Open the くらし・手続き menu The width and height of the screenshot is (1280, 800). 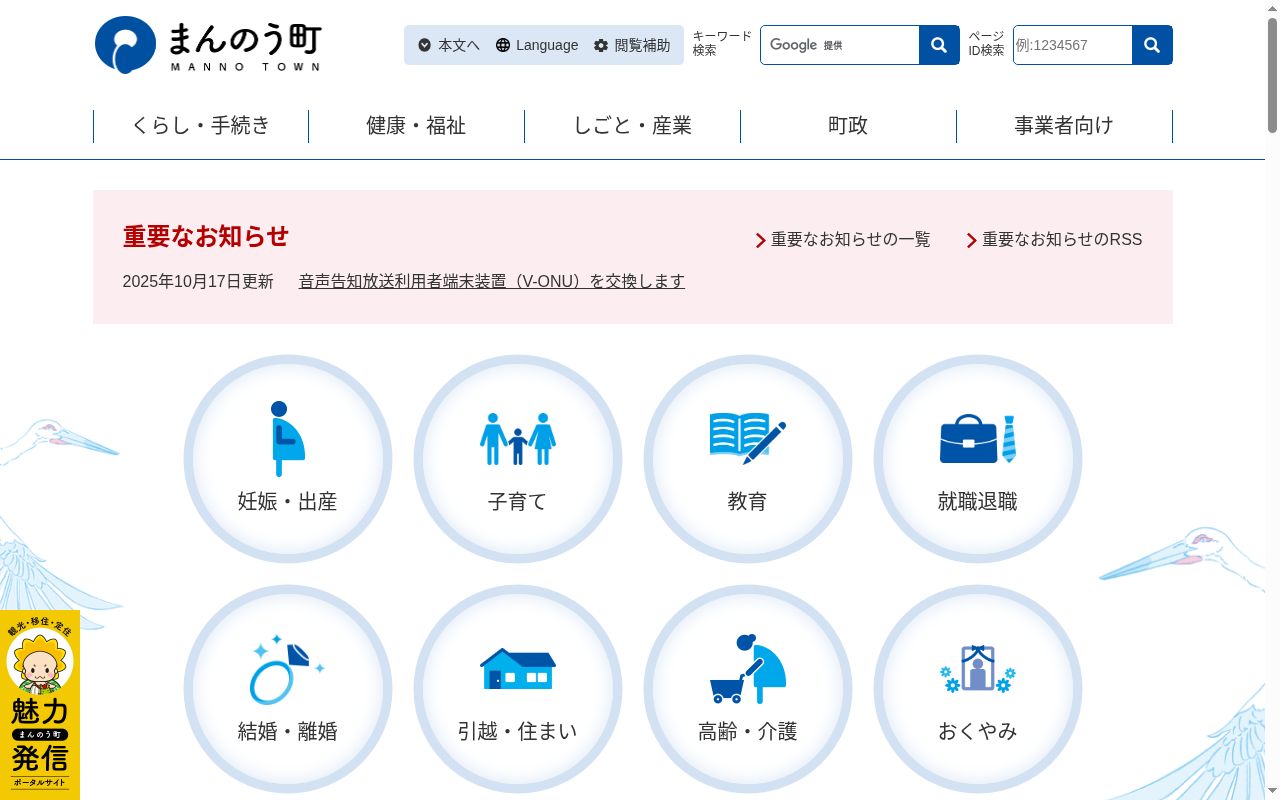[201, 126]
